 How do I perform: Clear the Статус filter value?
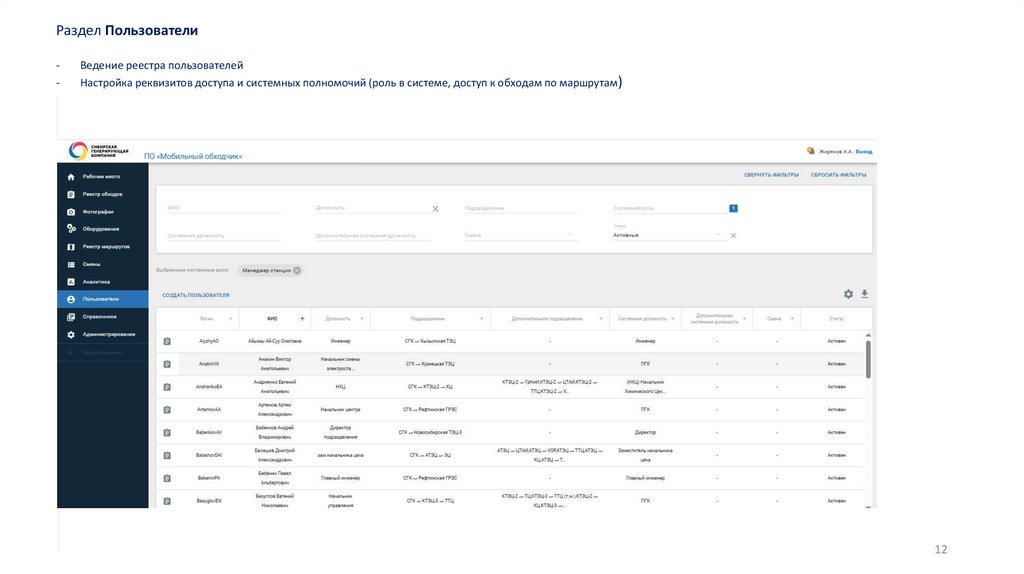tap(733, 236)
